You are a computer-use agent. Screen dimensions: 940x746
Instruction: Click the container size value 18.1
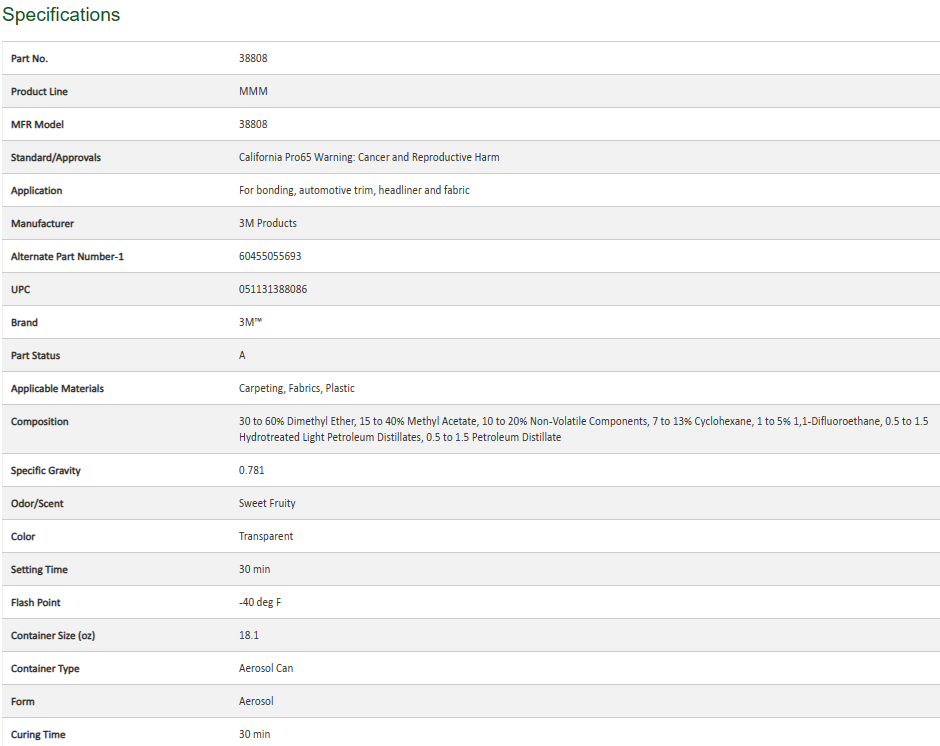click(x=249, y=635)
